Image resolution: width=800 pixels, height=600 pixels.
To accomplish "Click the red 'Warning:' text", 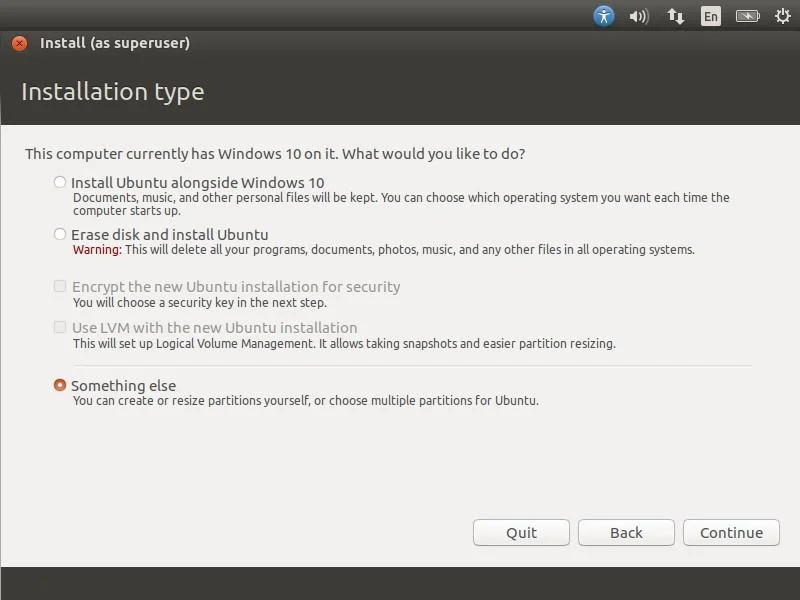I will point(97,249).
